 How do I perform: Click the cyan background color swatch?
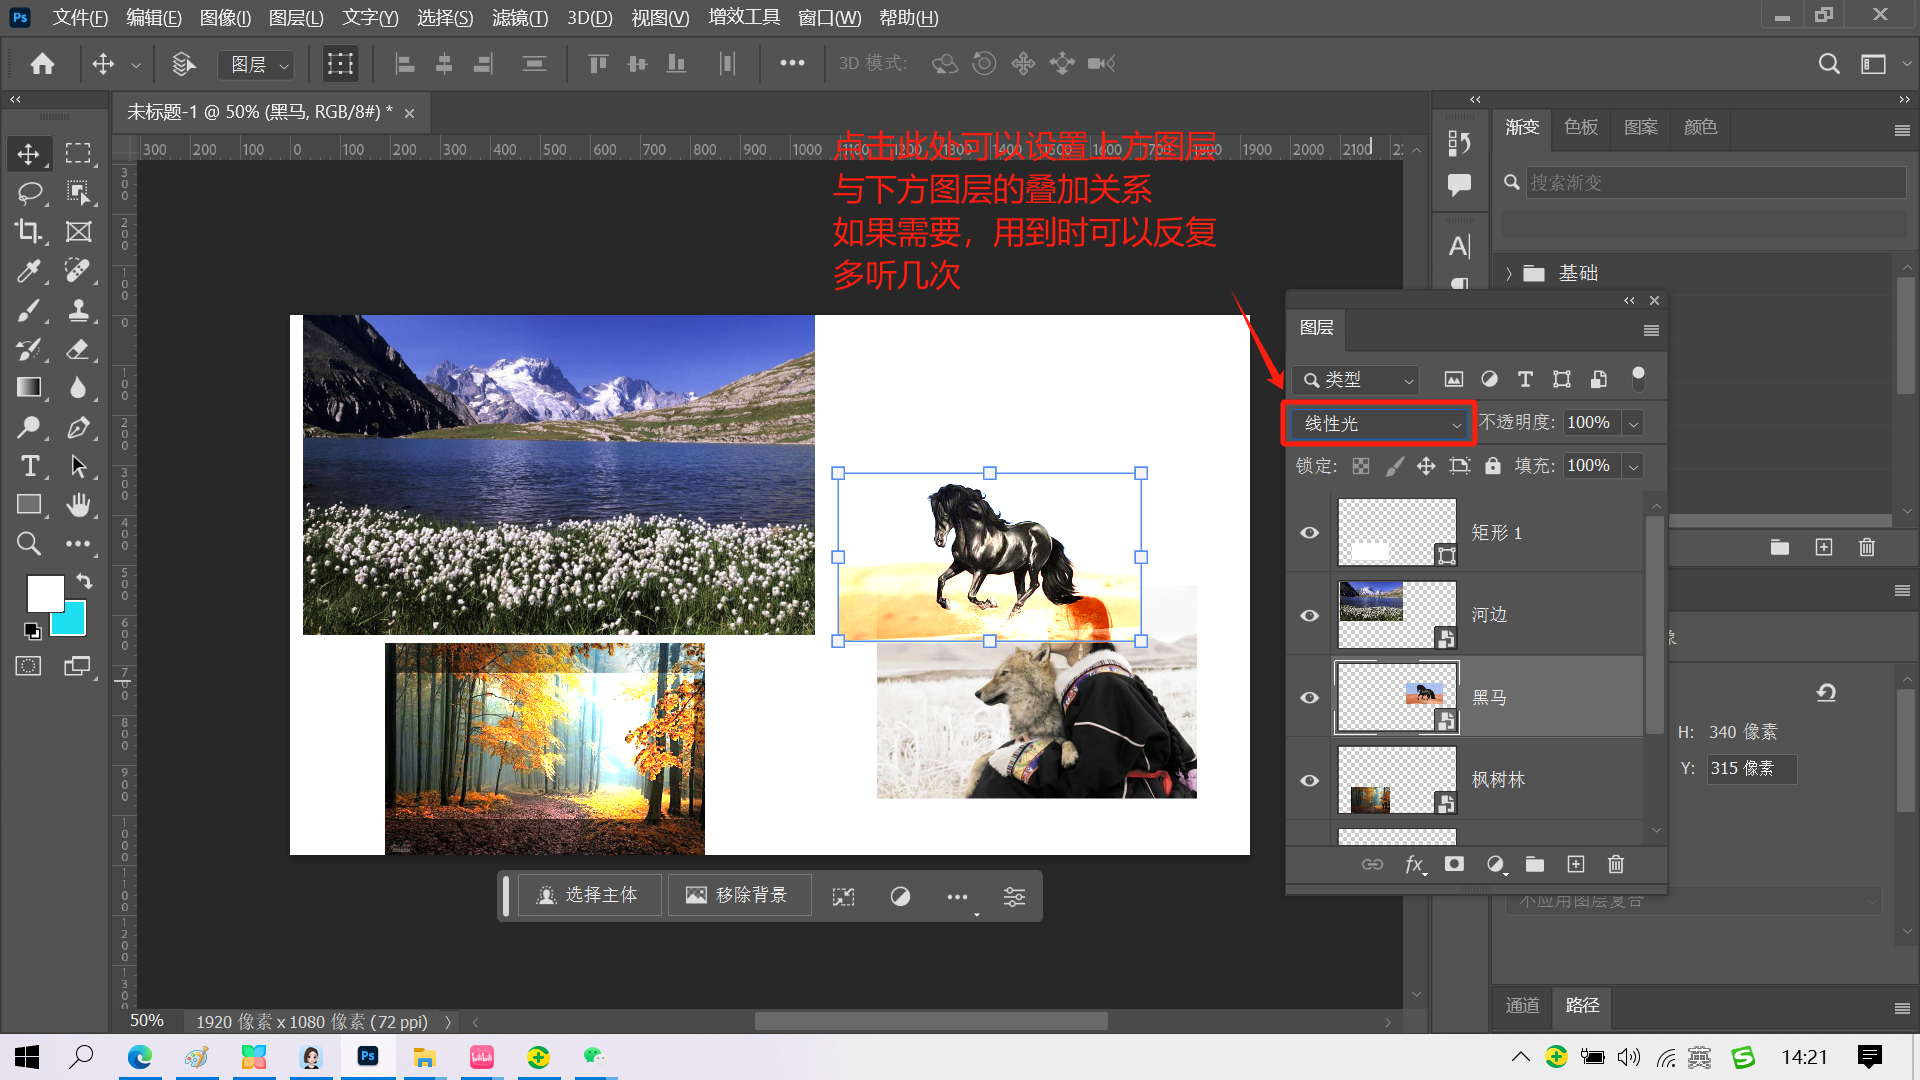pos(70,620)
